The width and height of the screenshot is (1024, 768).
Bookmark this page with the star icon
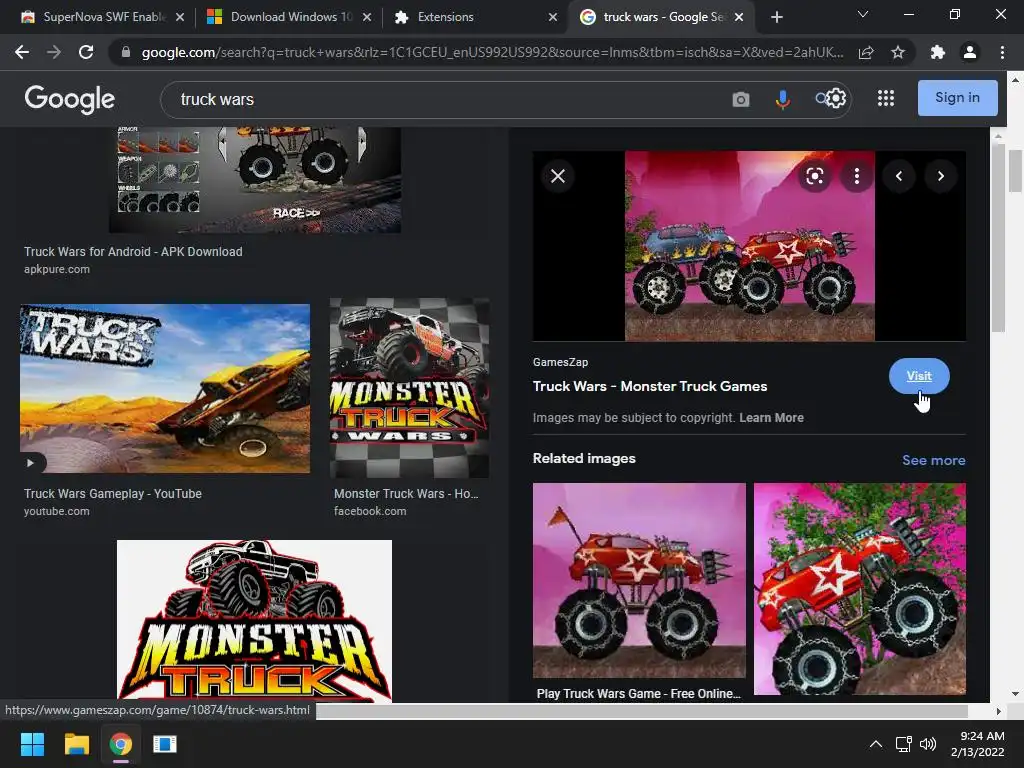[x=898, y=52]
